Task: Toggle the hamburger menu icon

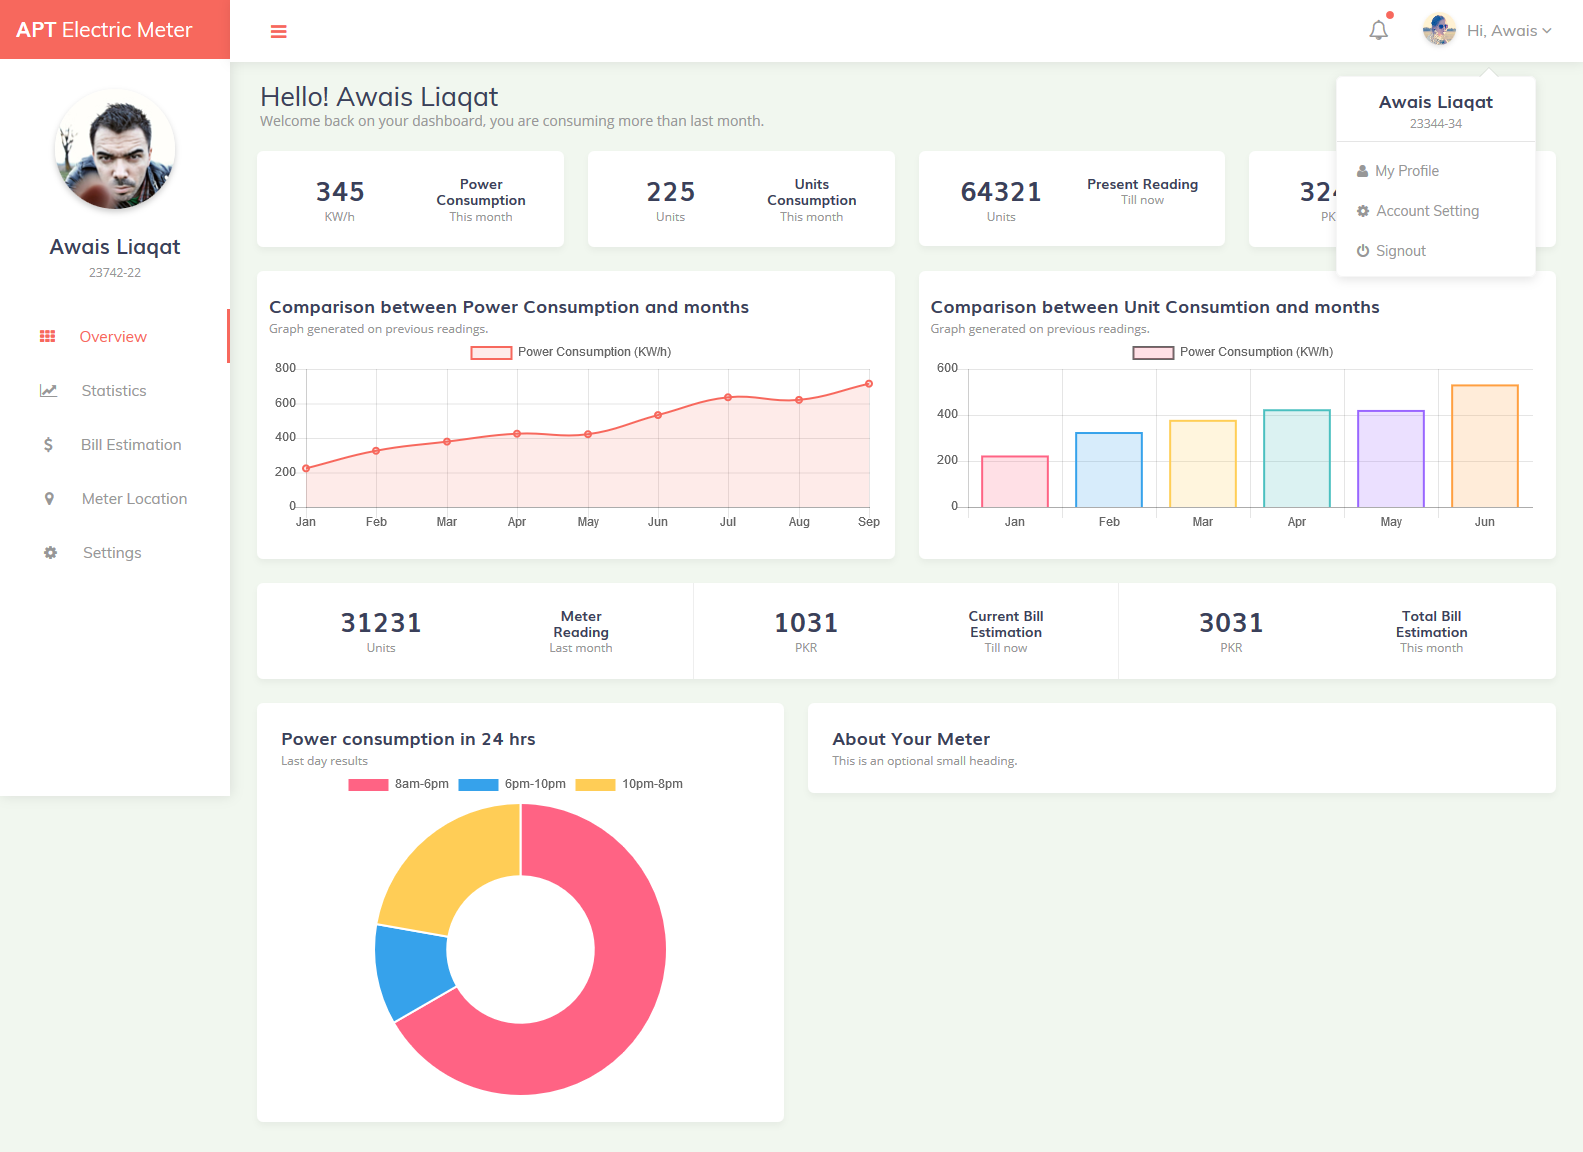Action: pos(279,32)
